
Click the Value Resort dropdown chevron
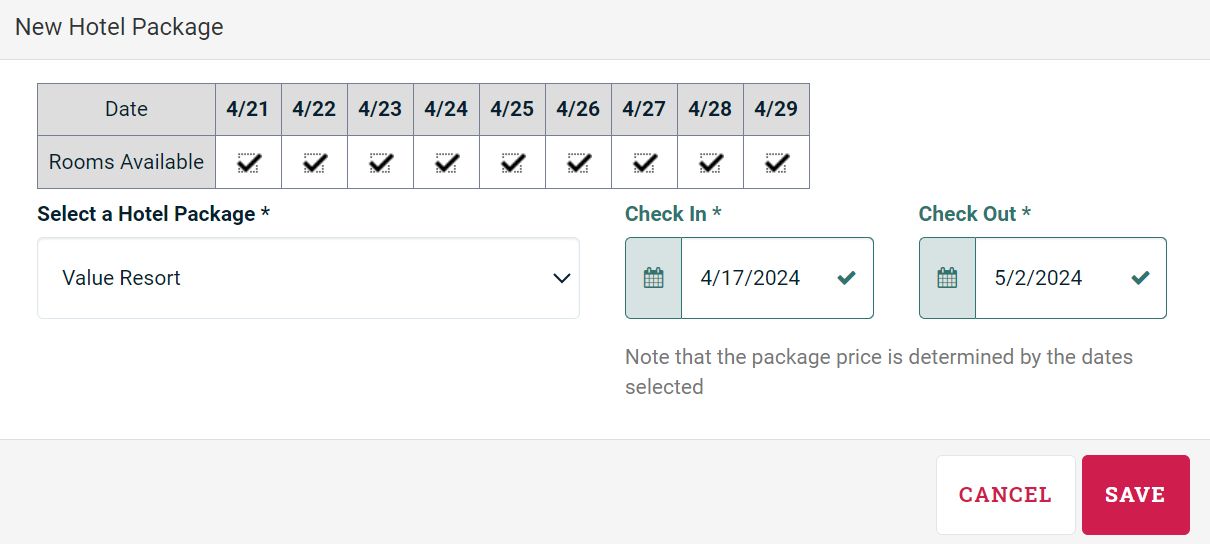561,278
